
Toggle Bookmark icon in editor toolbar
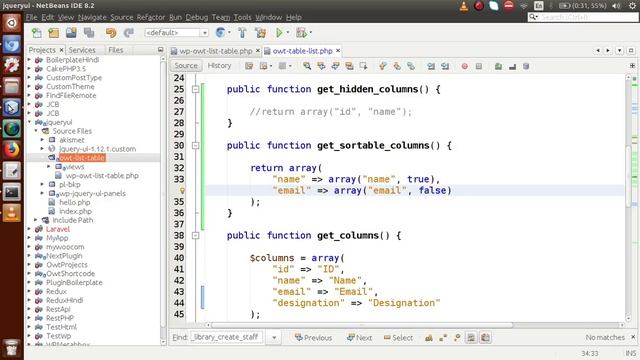pyautogui.click(x=411, y=66)
